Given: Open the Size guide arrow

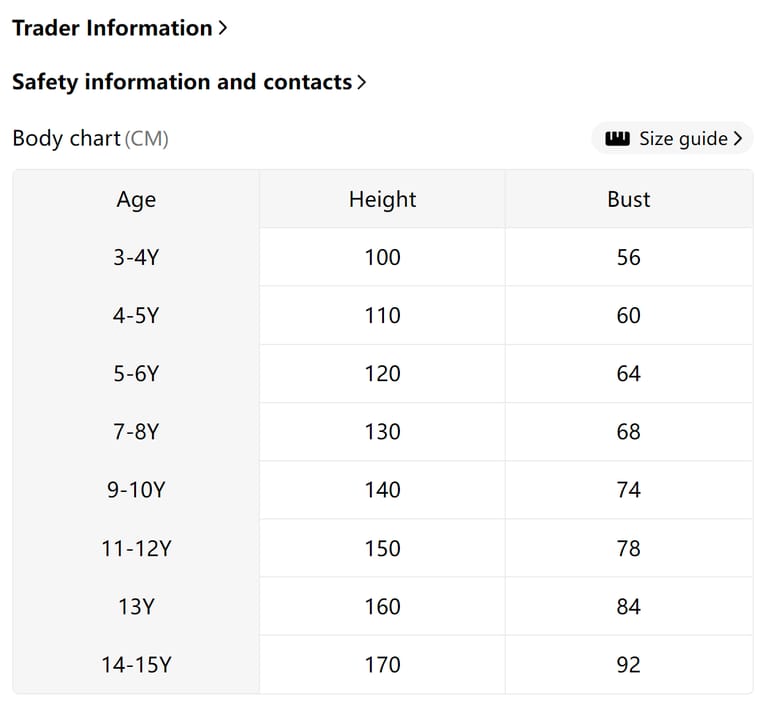Looking at the screenshot, I should tap(738, 139).
